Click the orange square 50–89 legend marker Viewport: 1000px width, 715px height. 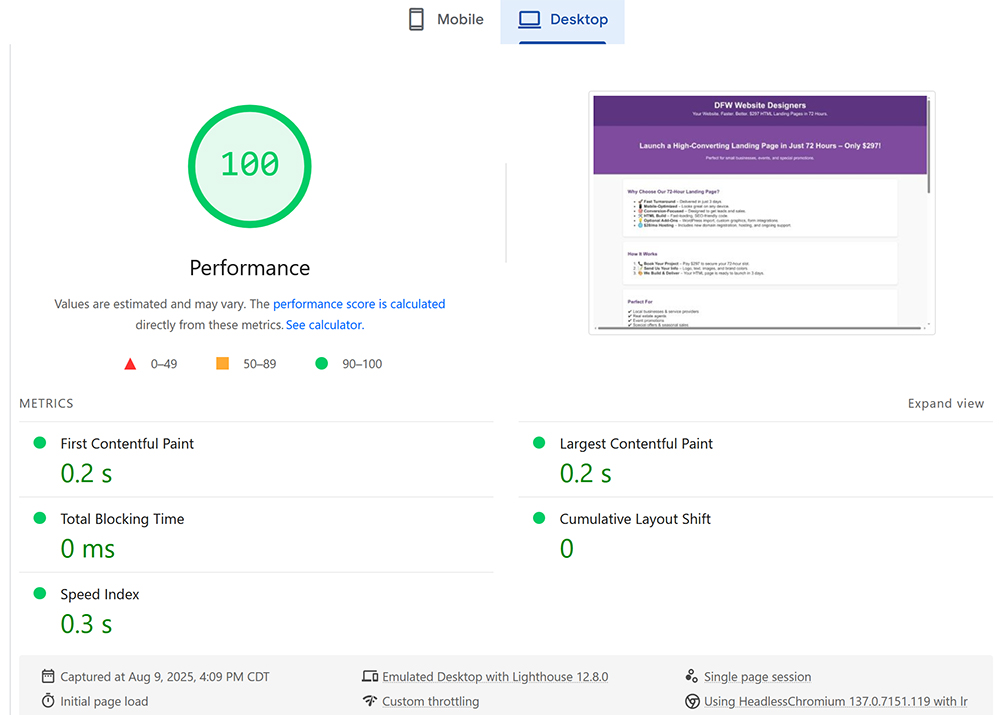coord(222,363)
